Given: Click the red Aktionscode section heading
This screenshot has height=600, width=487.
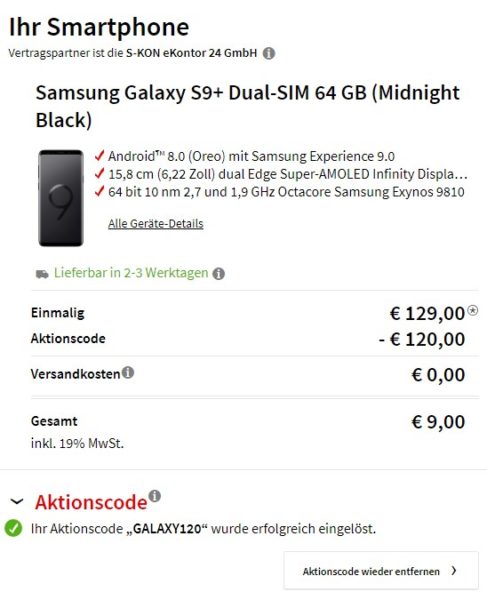Looking at the screenshot, I should 91,502.
